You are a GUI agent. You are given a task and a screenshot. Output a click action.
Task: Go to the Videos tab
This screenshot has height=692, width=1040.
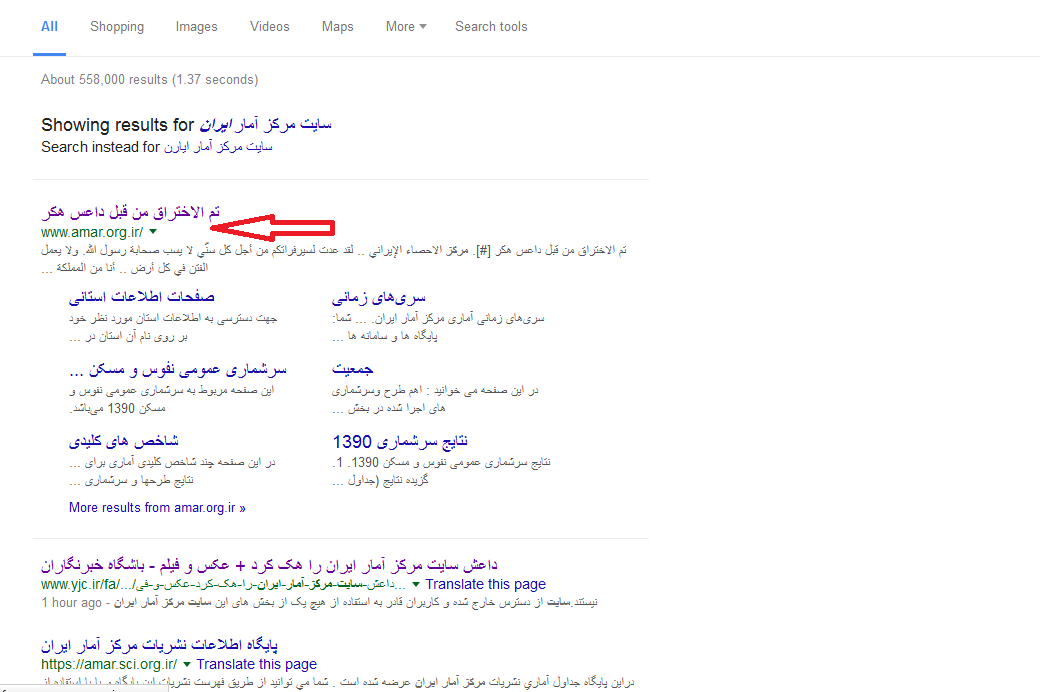[x=270, y=27]
